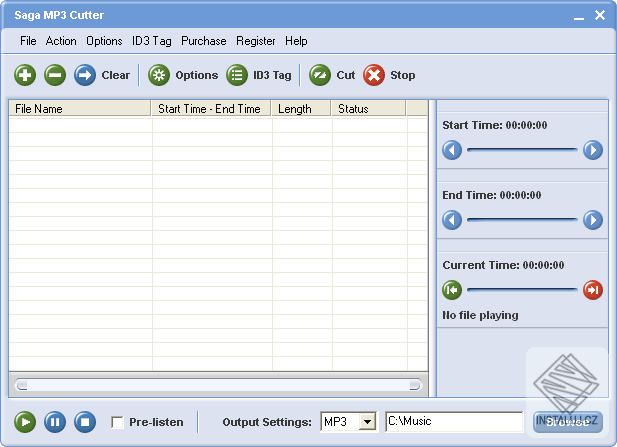This screenshot has width=617, height=447.
Task: Open the ID3 Tag menu
Action: click(151, 41)
